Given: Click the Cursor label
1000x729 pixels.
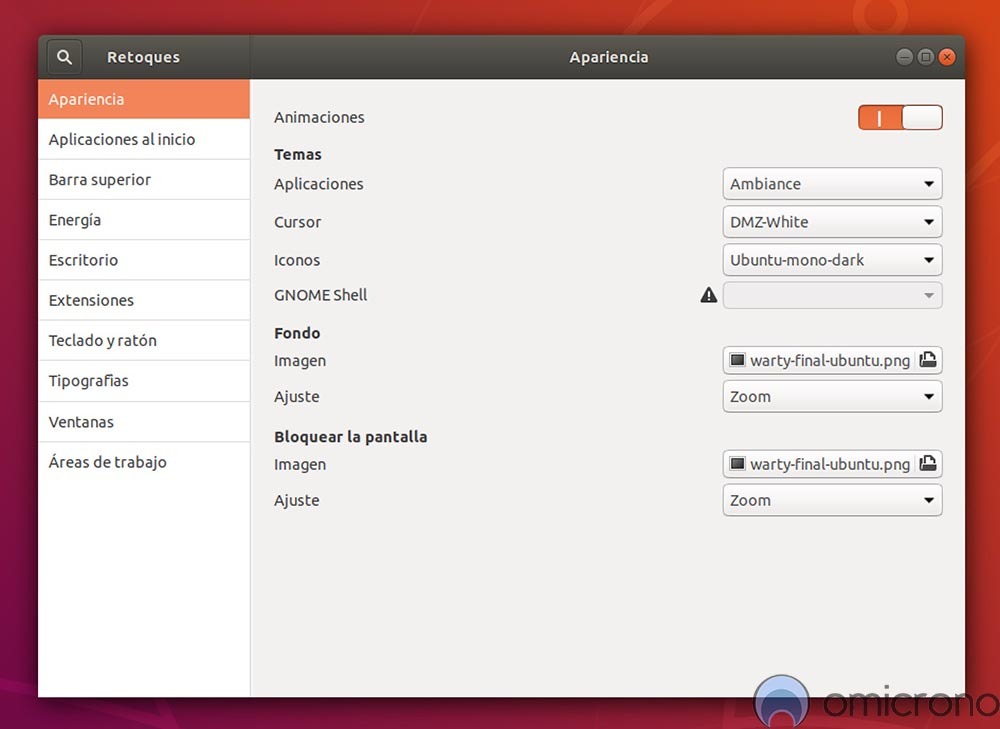Looking at the screenshot, I should tap(298, 222).
